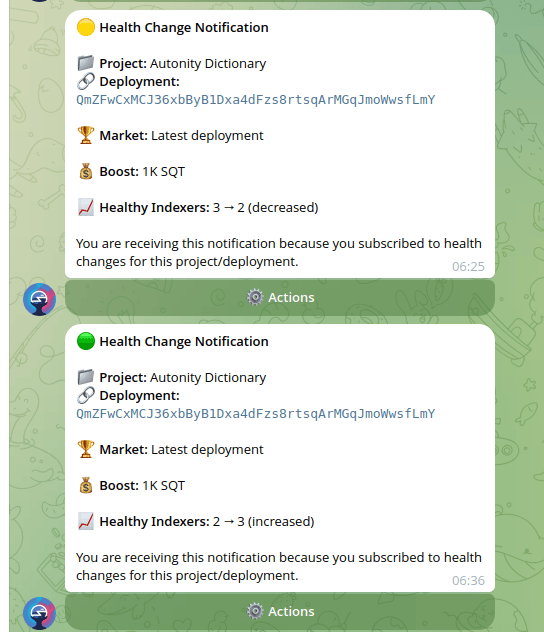This screenshot has height=632, width=544.
Task: Click 'Boost: 1K SQT' in the 06:25 message
Action: 142,172
